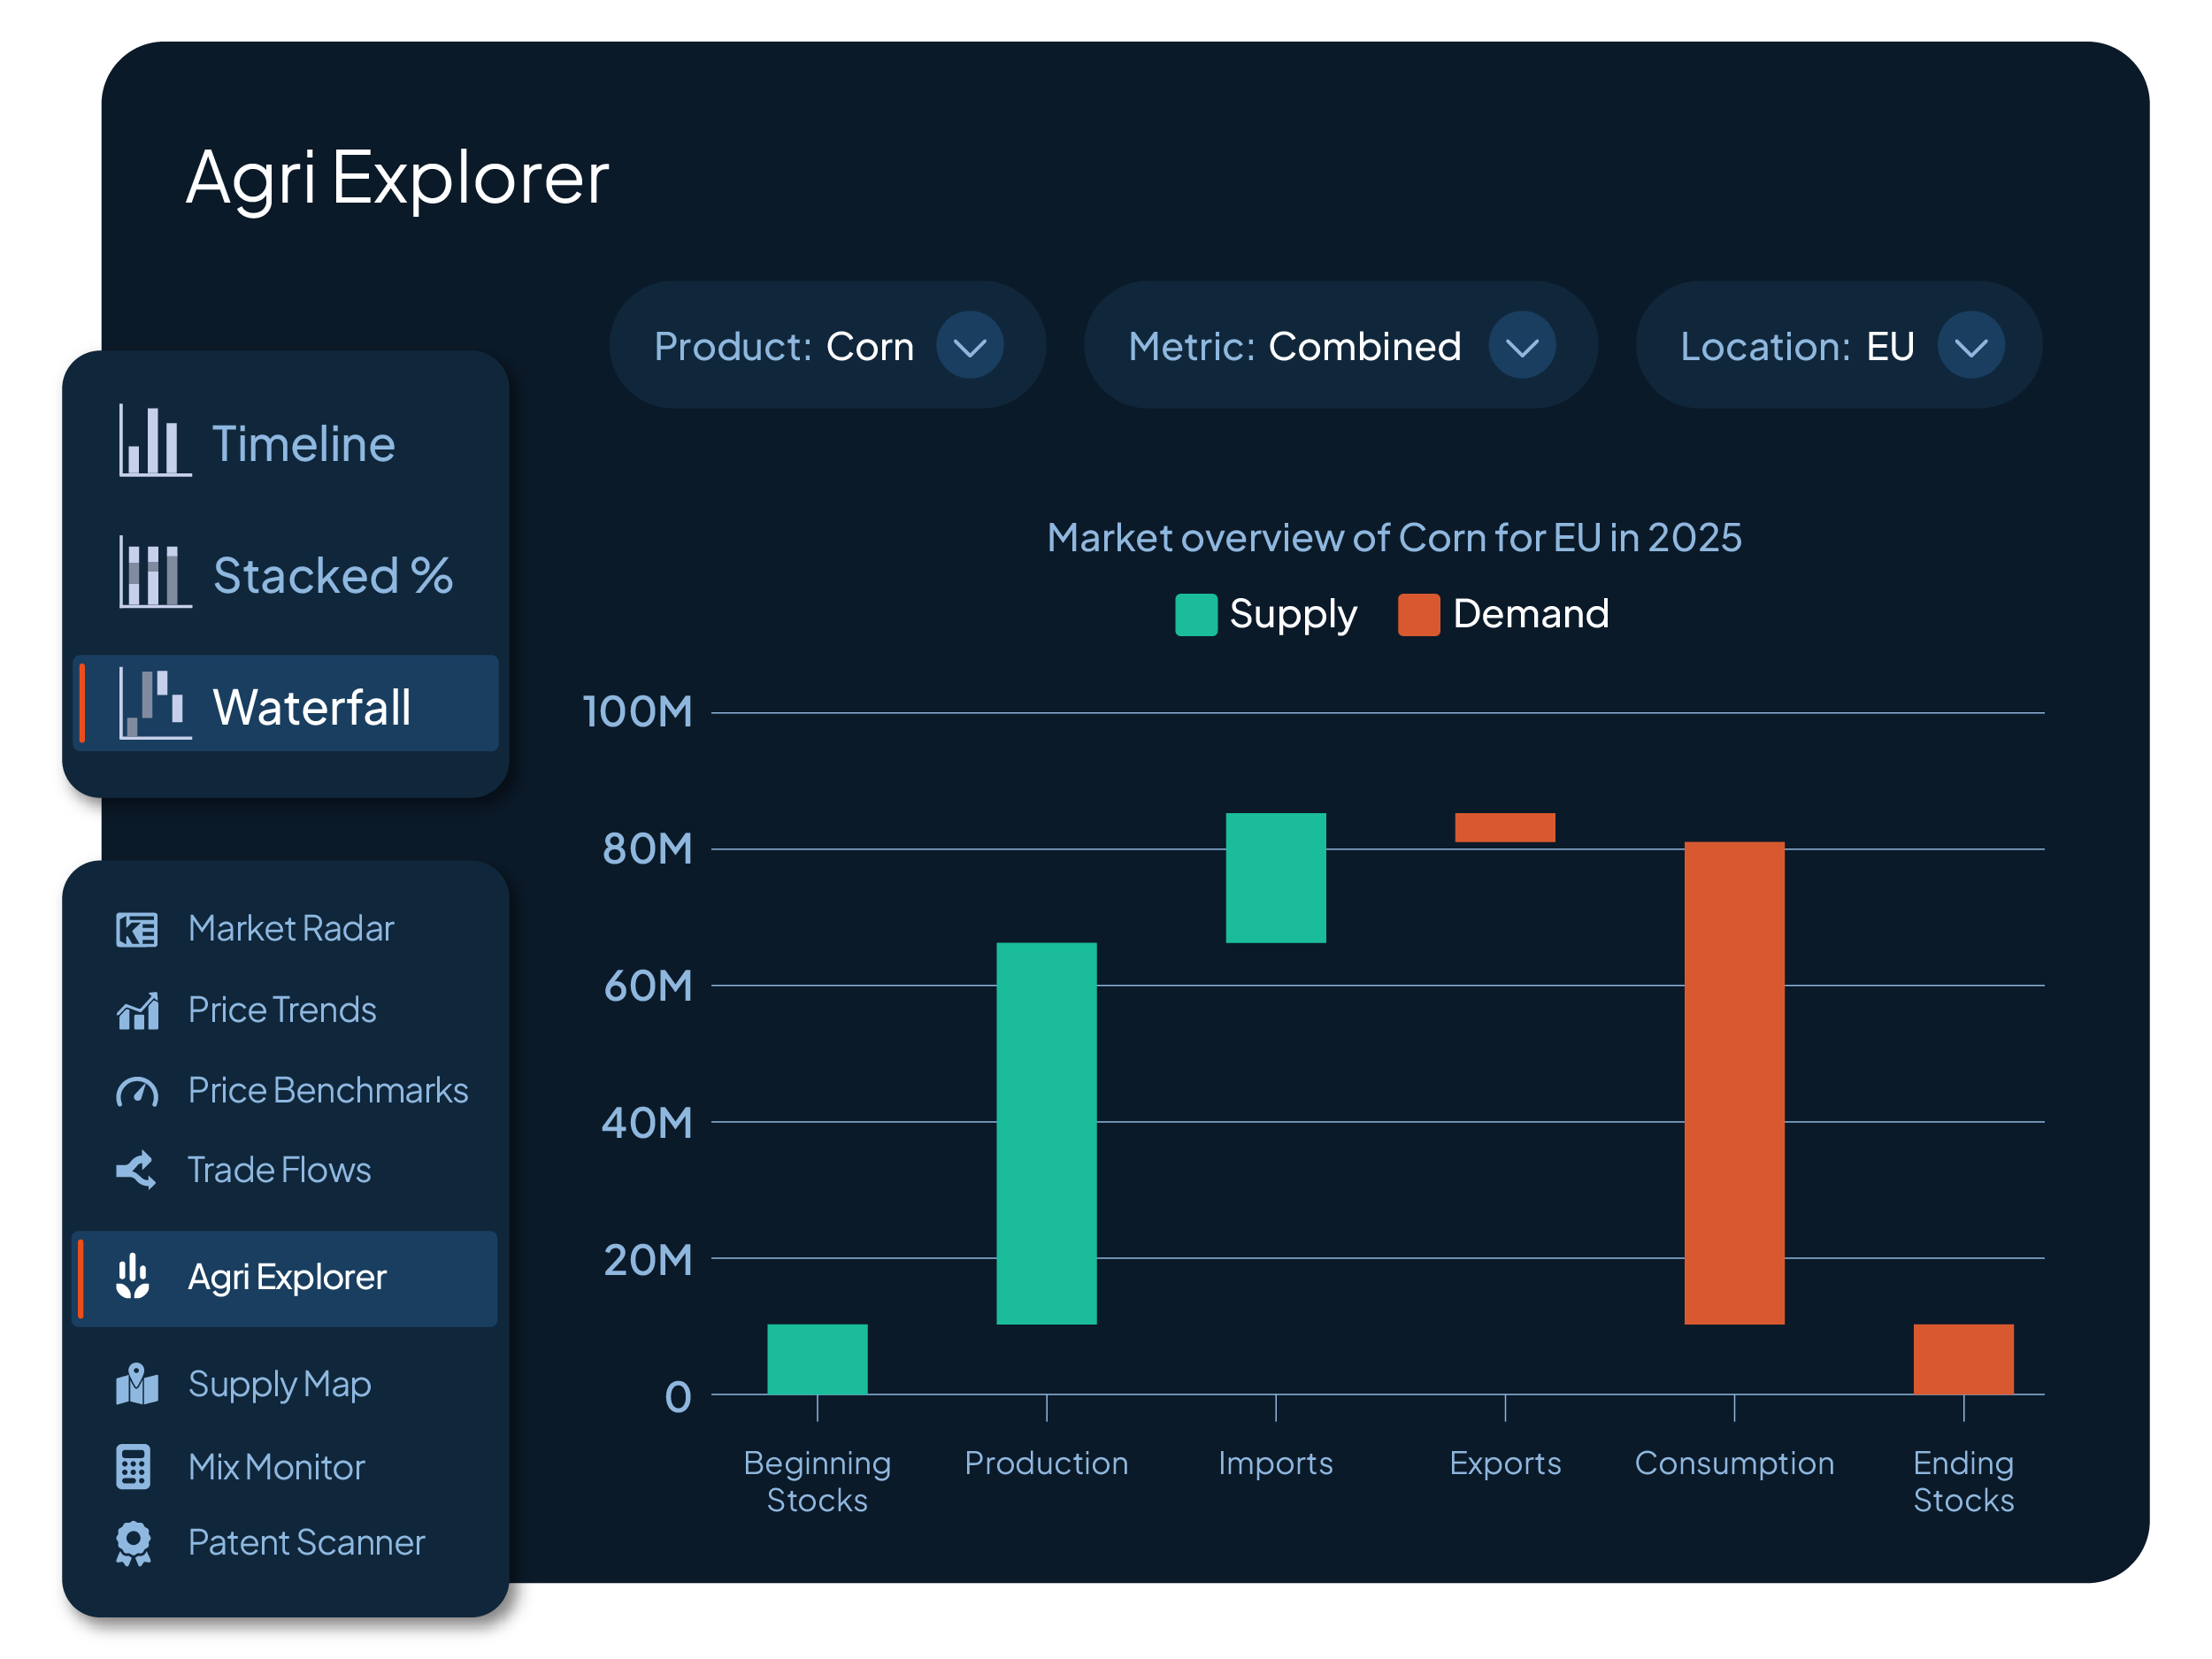This screenshot has height=1659, width=2212.
Task: Click the Timeline bar chart icon
Action: (154, 441)
